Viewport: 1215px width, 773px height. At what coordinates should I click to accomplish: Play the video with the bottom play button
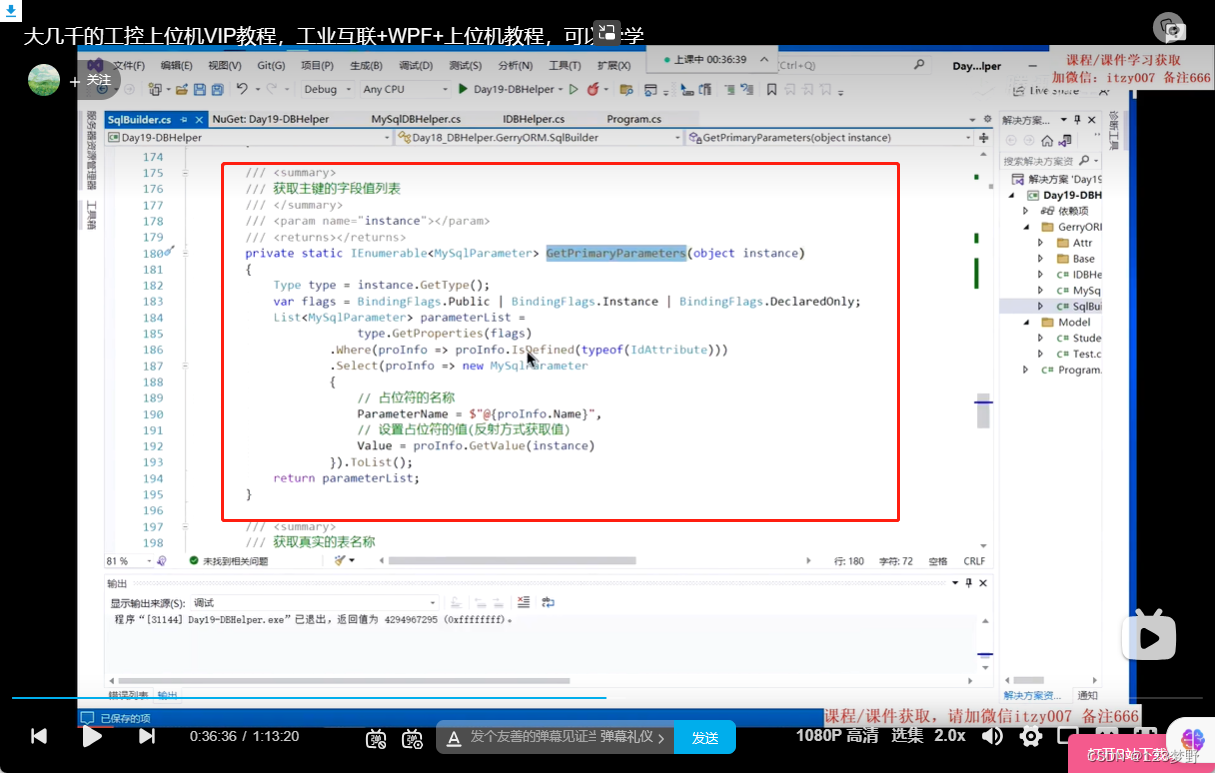[92, 736]
